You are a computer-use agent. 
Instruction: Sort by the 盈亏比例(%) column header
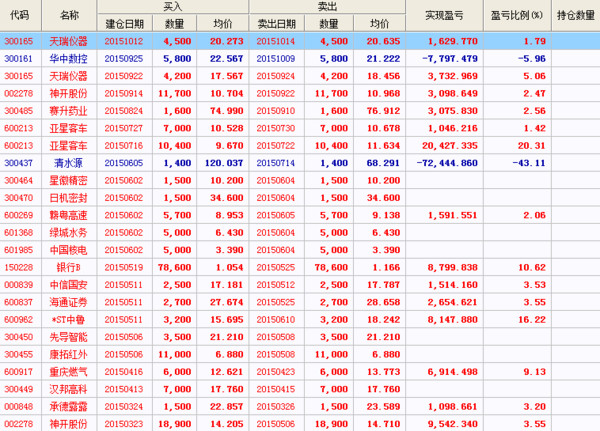click(517, 15)
